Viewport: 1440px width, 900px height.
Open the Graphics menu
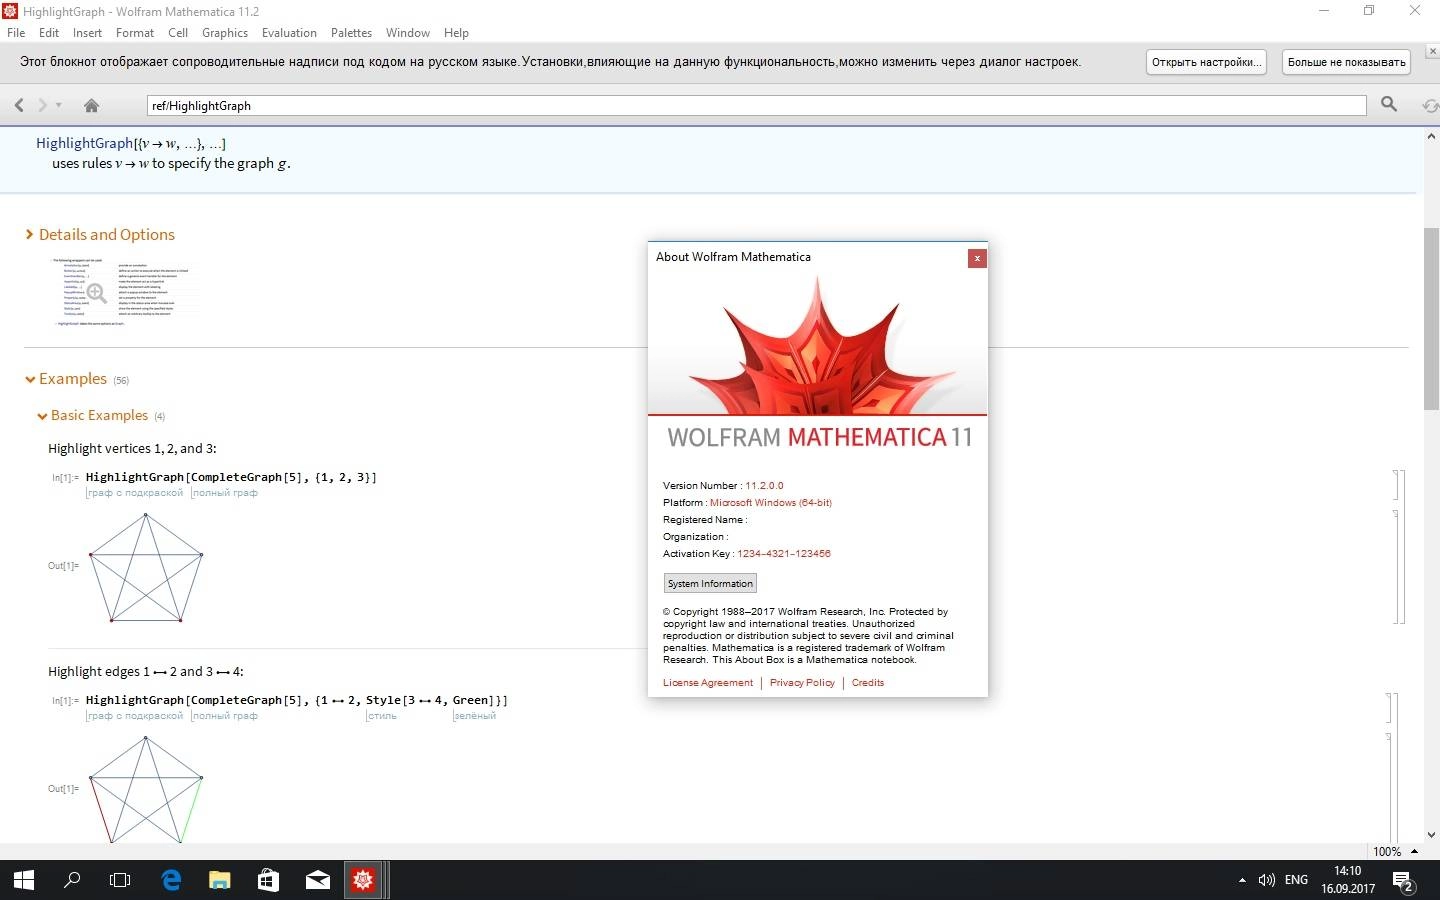coord(225,32)
